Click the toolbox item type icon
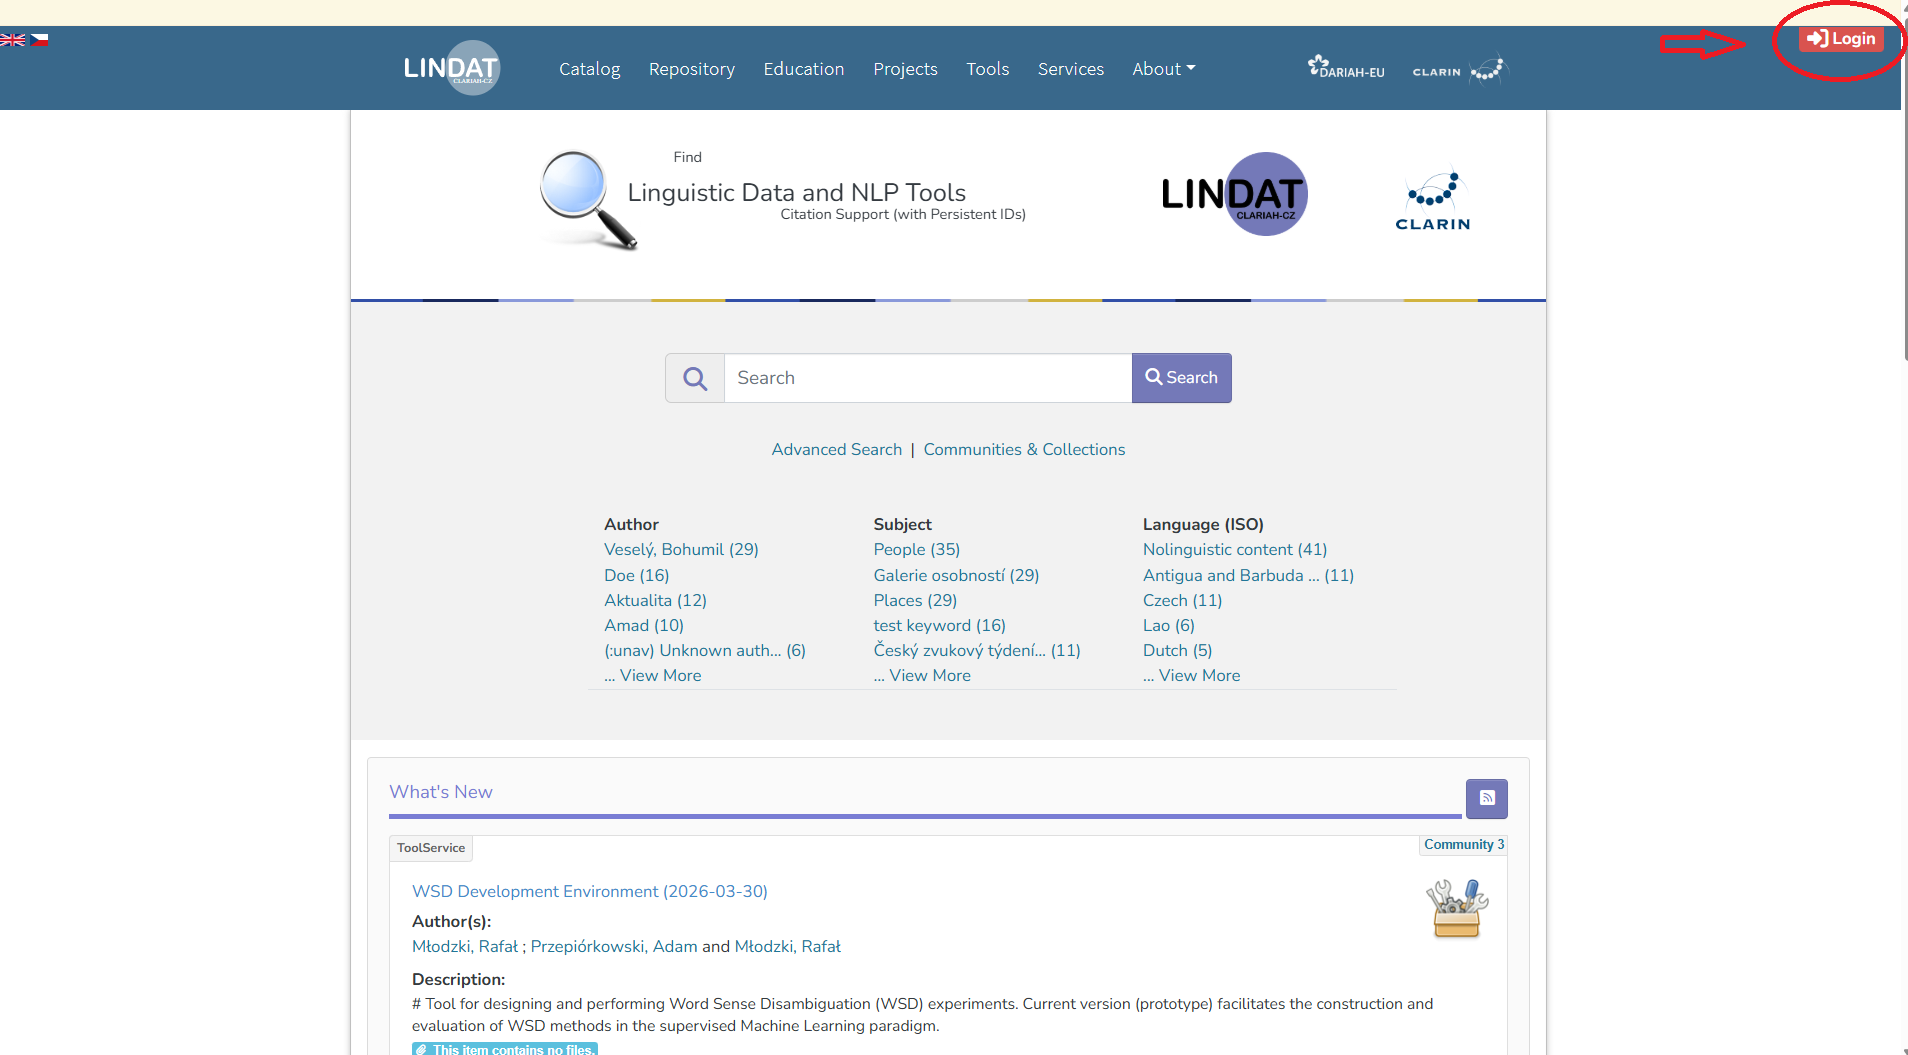This screenshot has width=1908, height=1055. pos(1457,909)
